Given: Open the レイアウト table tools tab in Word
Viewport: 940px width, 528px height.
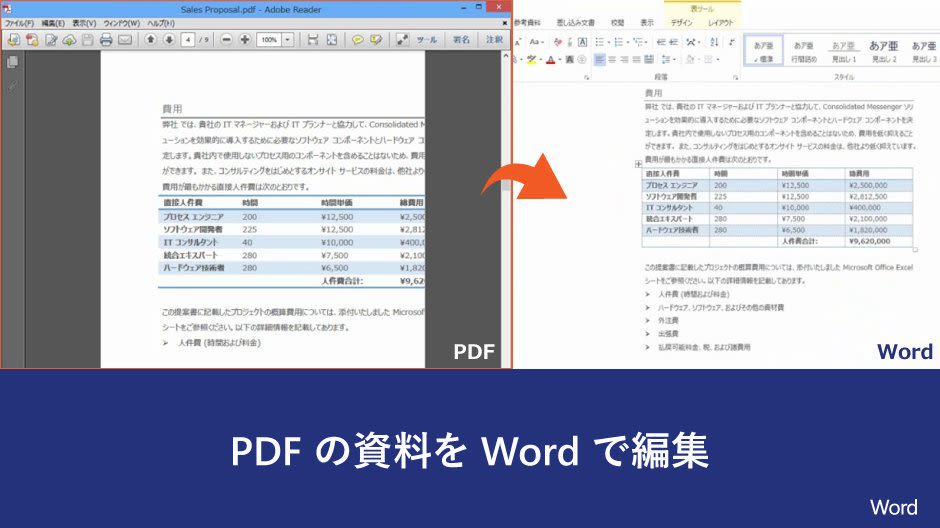Looking at the screenshot, I should 721,22.
